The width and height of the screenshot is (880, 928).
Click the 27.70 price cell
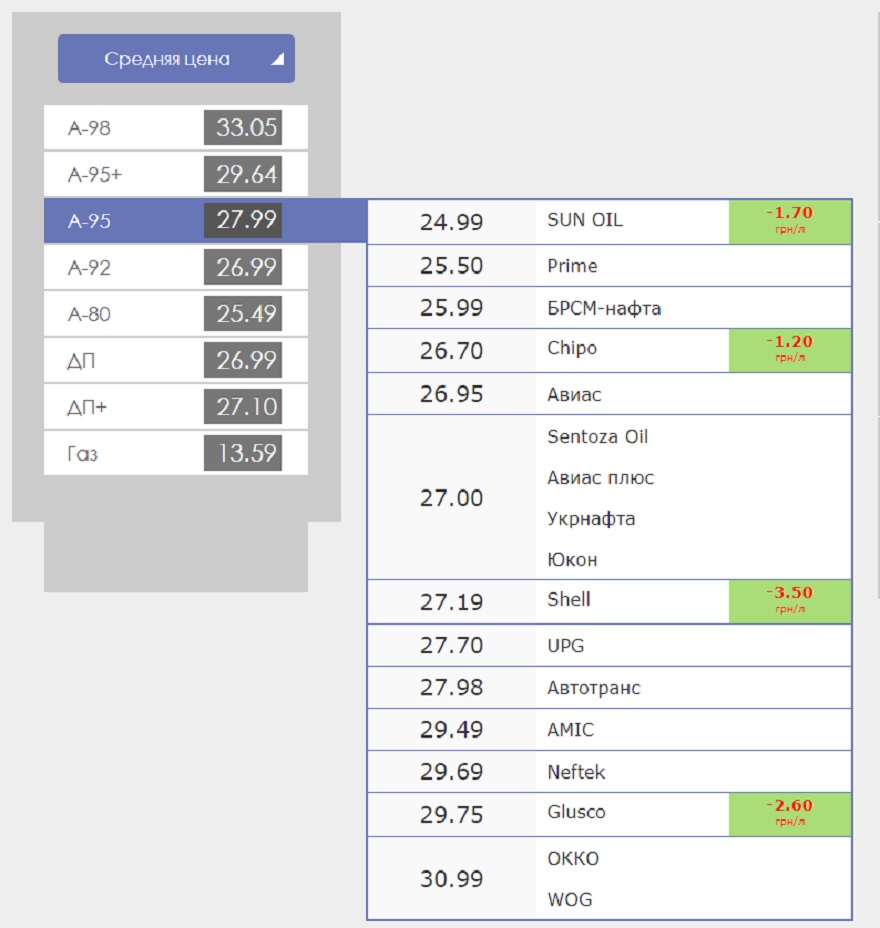(452, 645)
